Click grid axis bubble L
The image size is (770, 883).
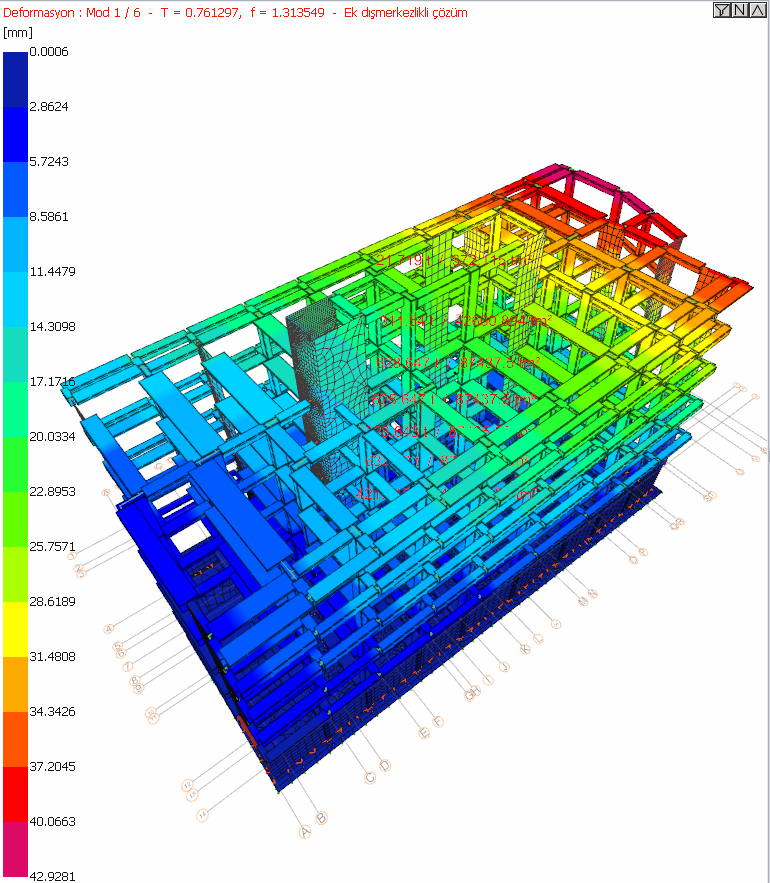538,639
